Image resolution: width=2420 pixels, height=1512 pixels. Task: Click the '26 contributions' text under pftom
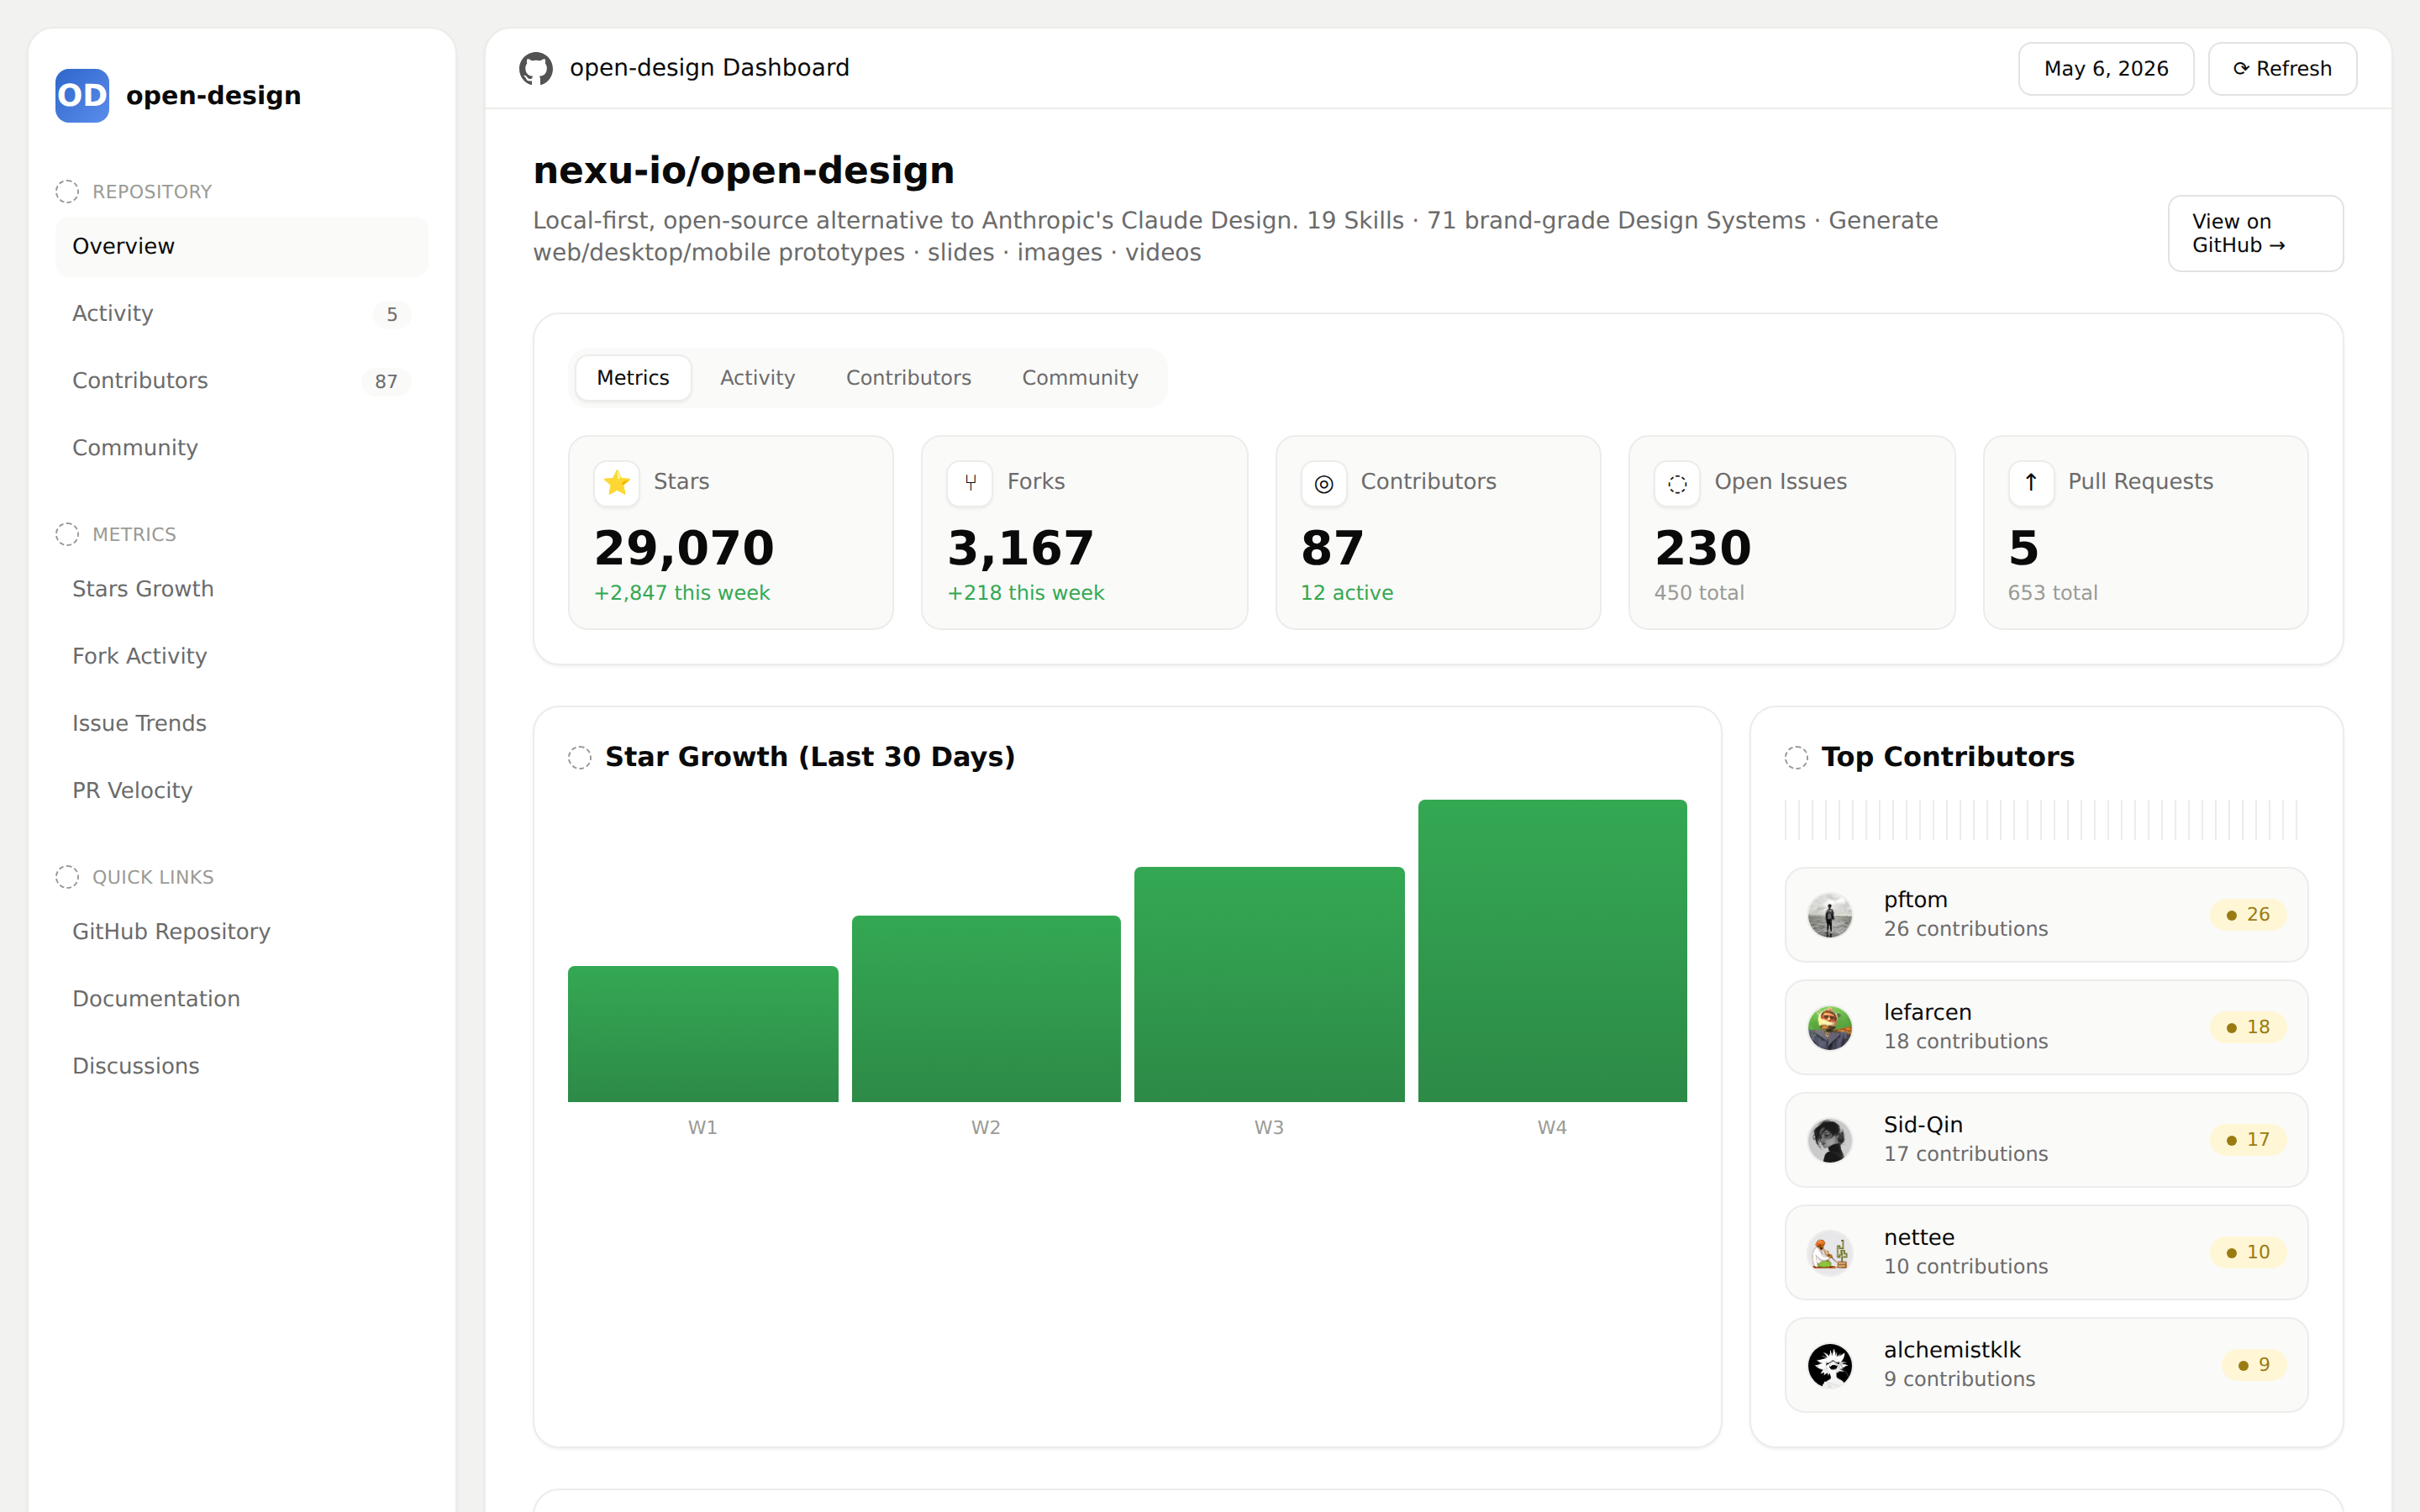[1966, 929]
